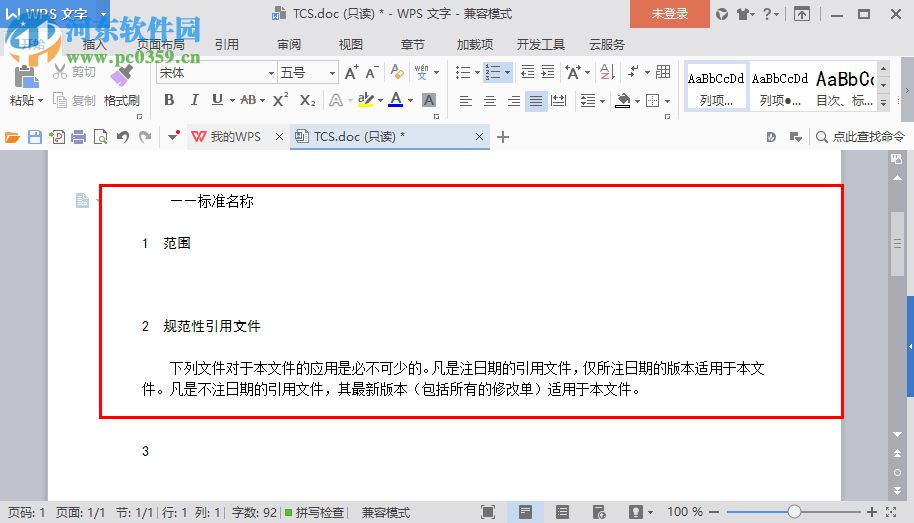Open the font size dropdown 五号
The height and width of the screenshot is (523, 914).
point(332,73)
